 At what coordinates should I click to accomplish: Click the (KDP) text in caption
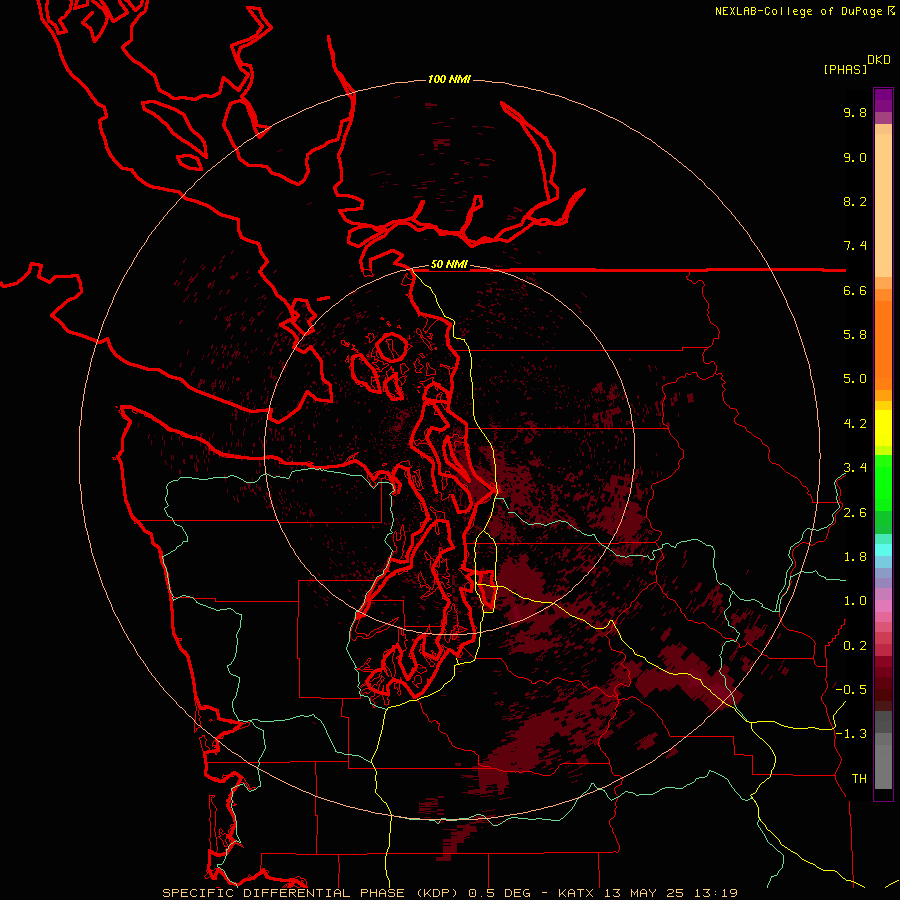tap(435, 893)
